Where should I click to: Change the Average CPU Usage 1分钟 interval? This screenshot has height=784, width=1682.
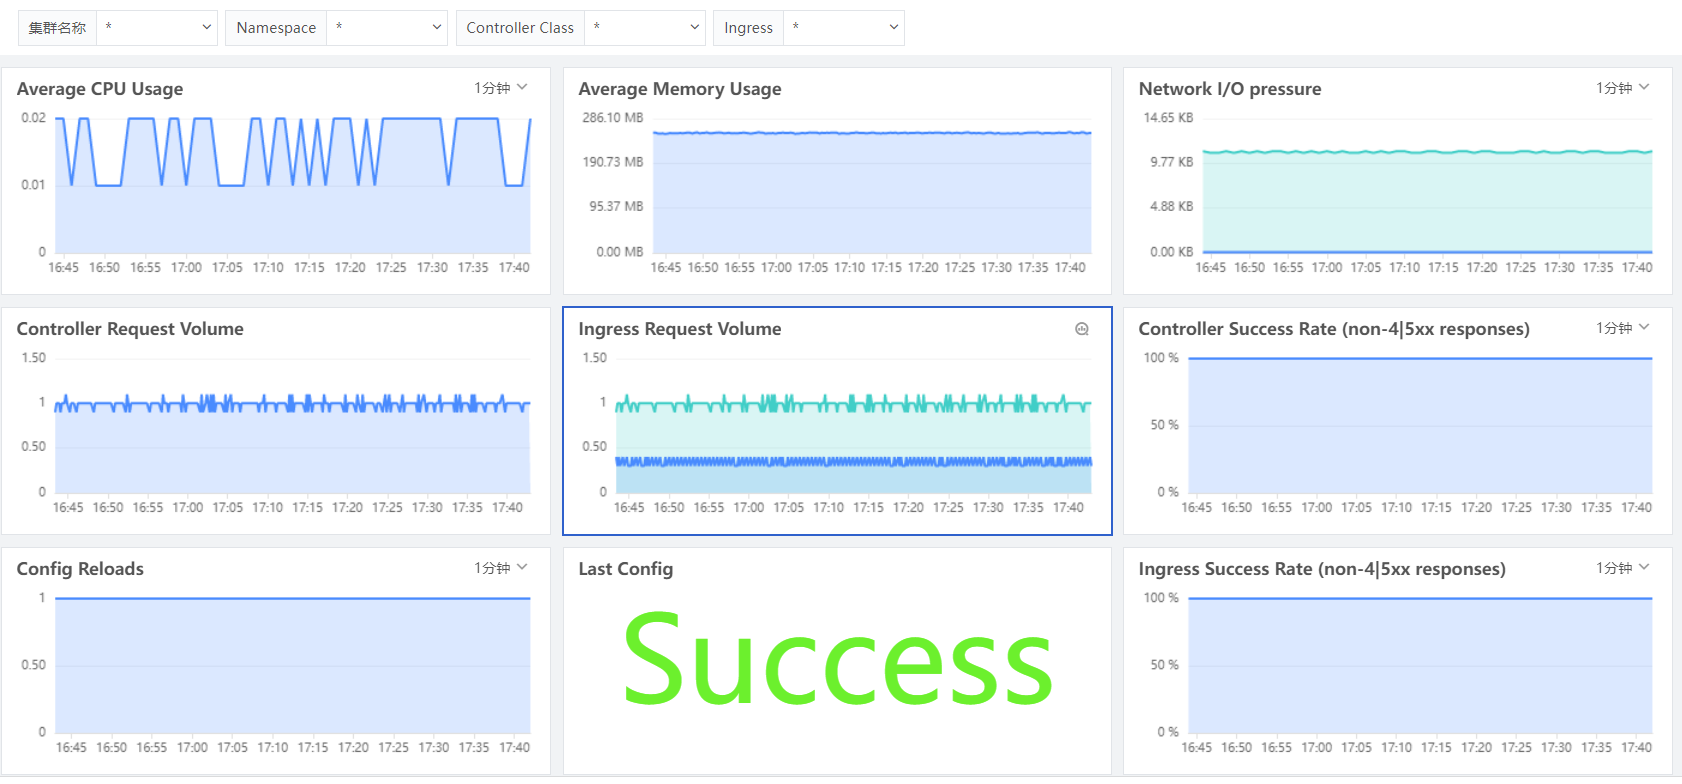point(501,88)
